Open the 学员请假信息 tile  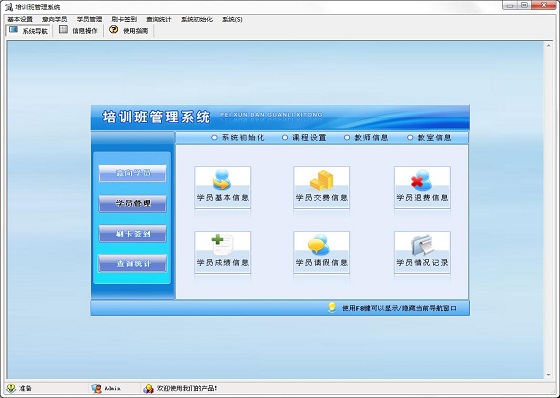point(321,252)
